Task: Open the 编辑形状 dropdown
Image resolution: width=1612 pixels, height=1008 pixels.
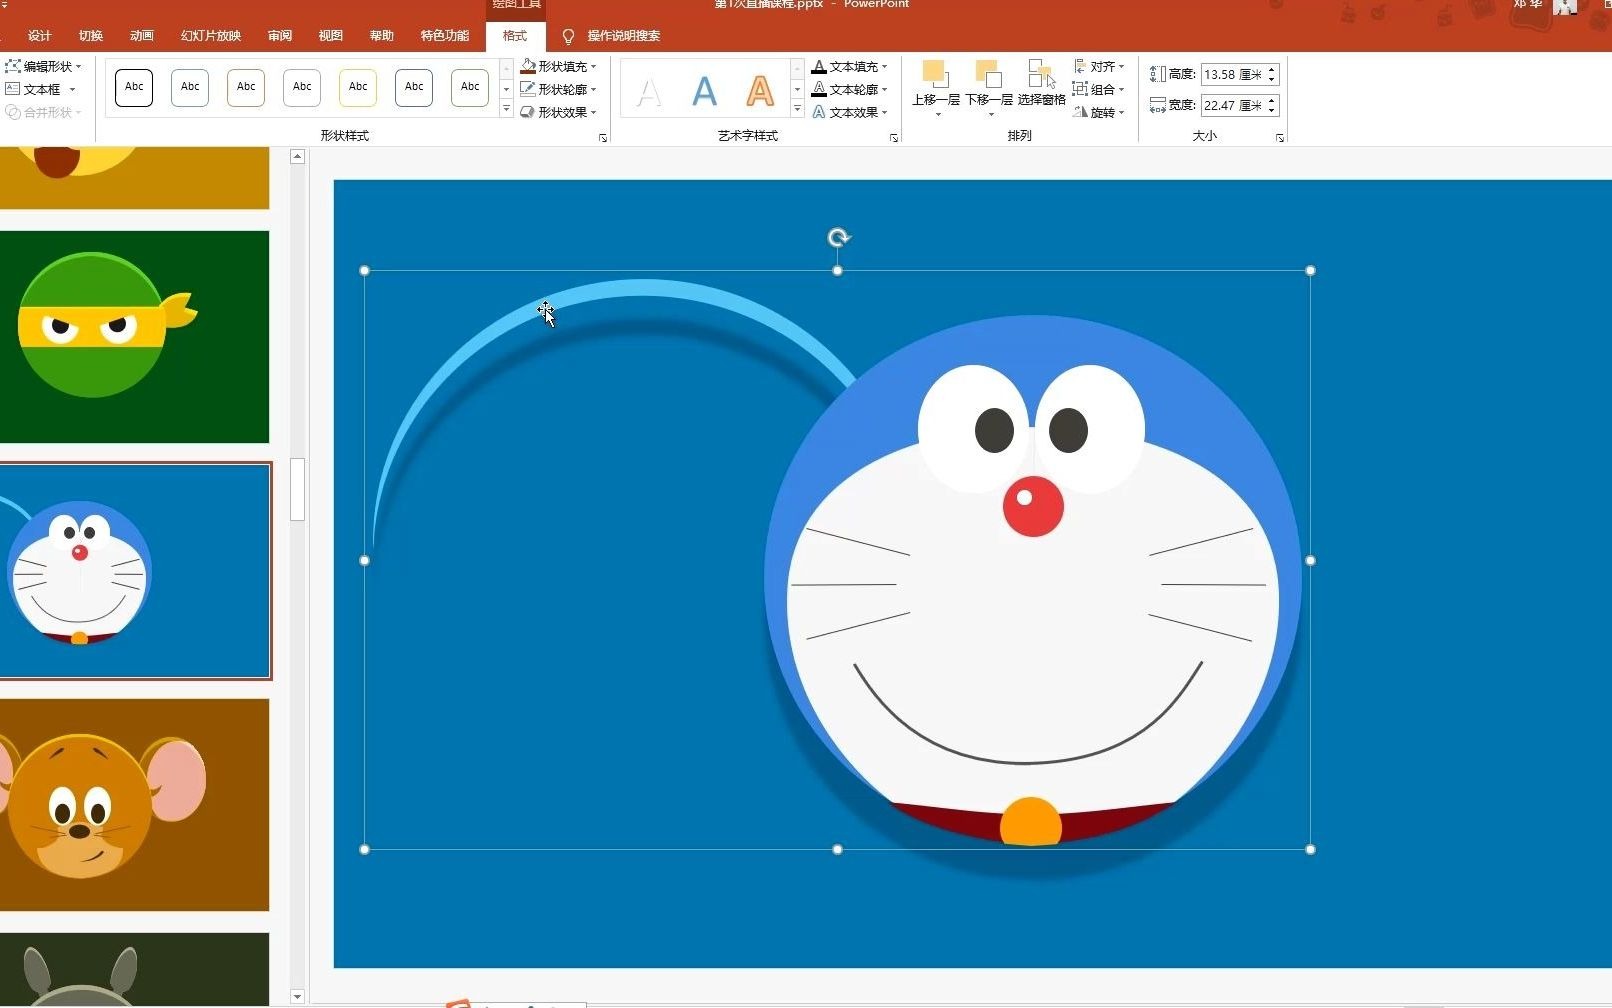Action: (45, 66)
